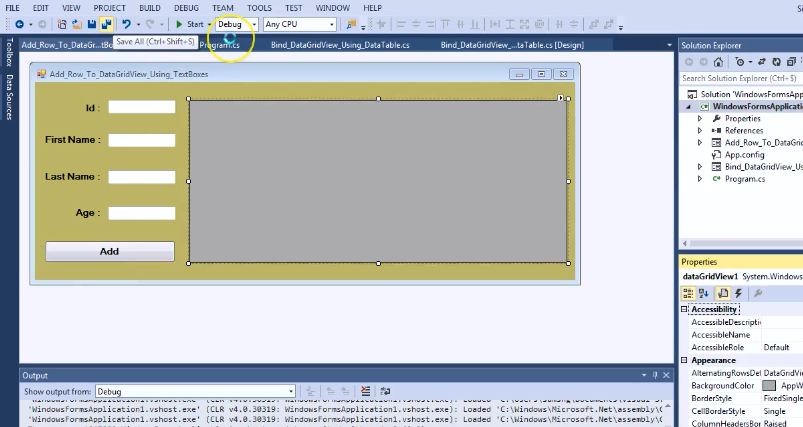
Task: Click the Categorized view icon in Properties
Action: point(689,293)
